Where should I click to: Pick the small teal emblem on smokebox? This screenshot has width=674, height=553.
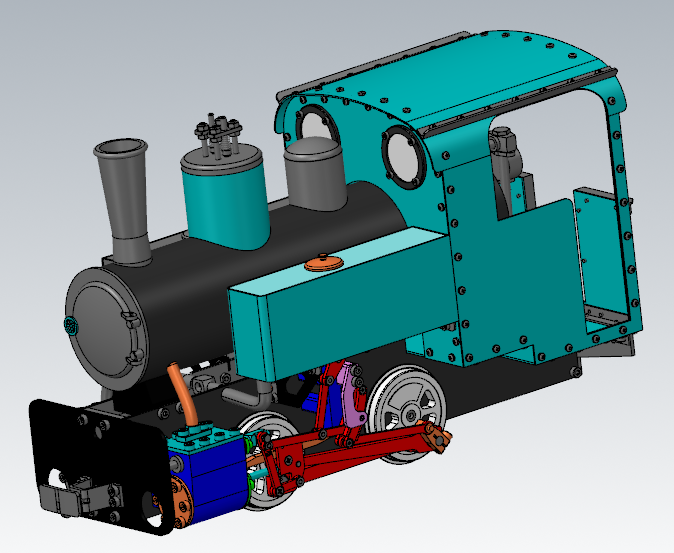(71, 325)
